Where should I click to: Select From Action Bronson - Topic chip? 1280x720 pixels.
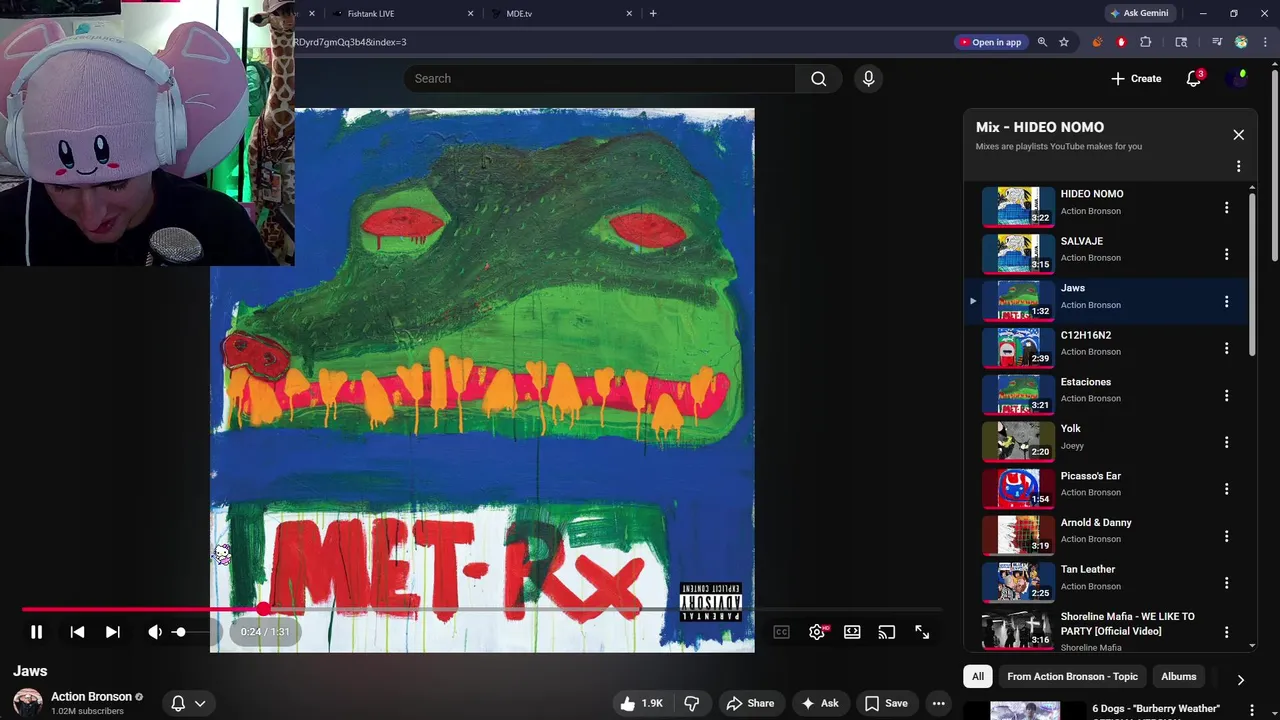pos(1072,677)
